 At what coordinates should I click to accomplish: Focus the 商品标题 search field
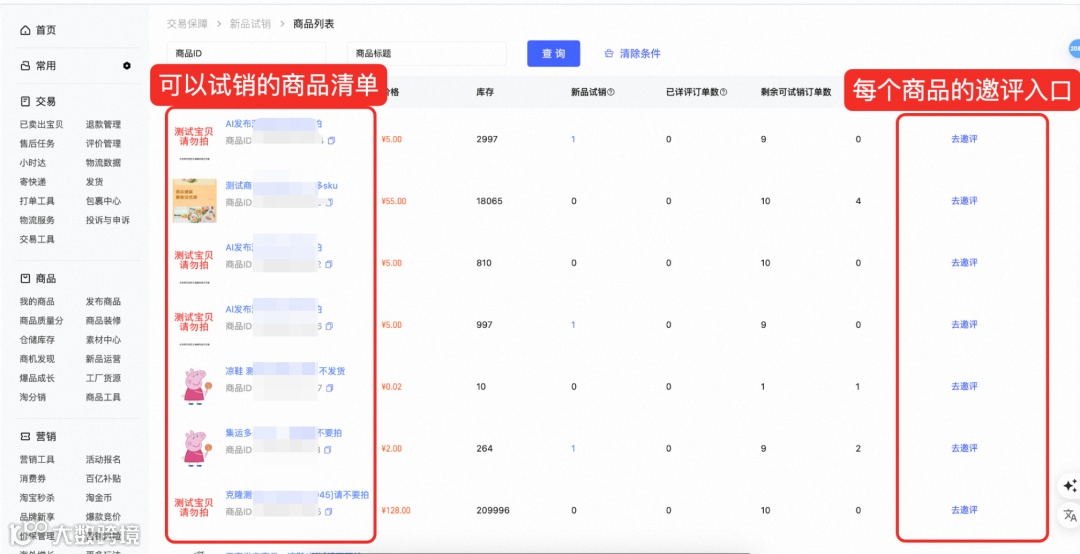(426, 53)
